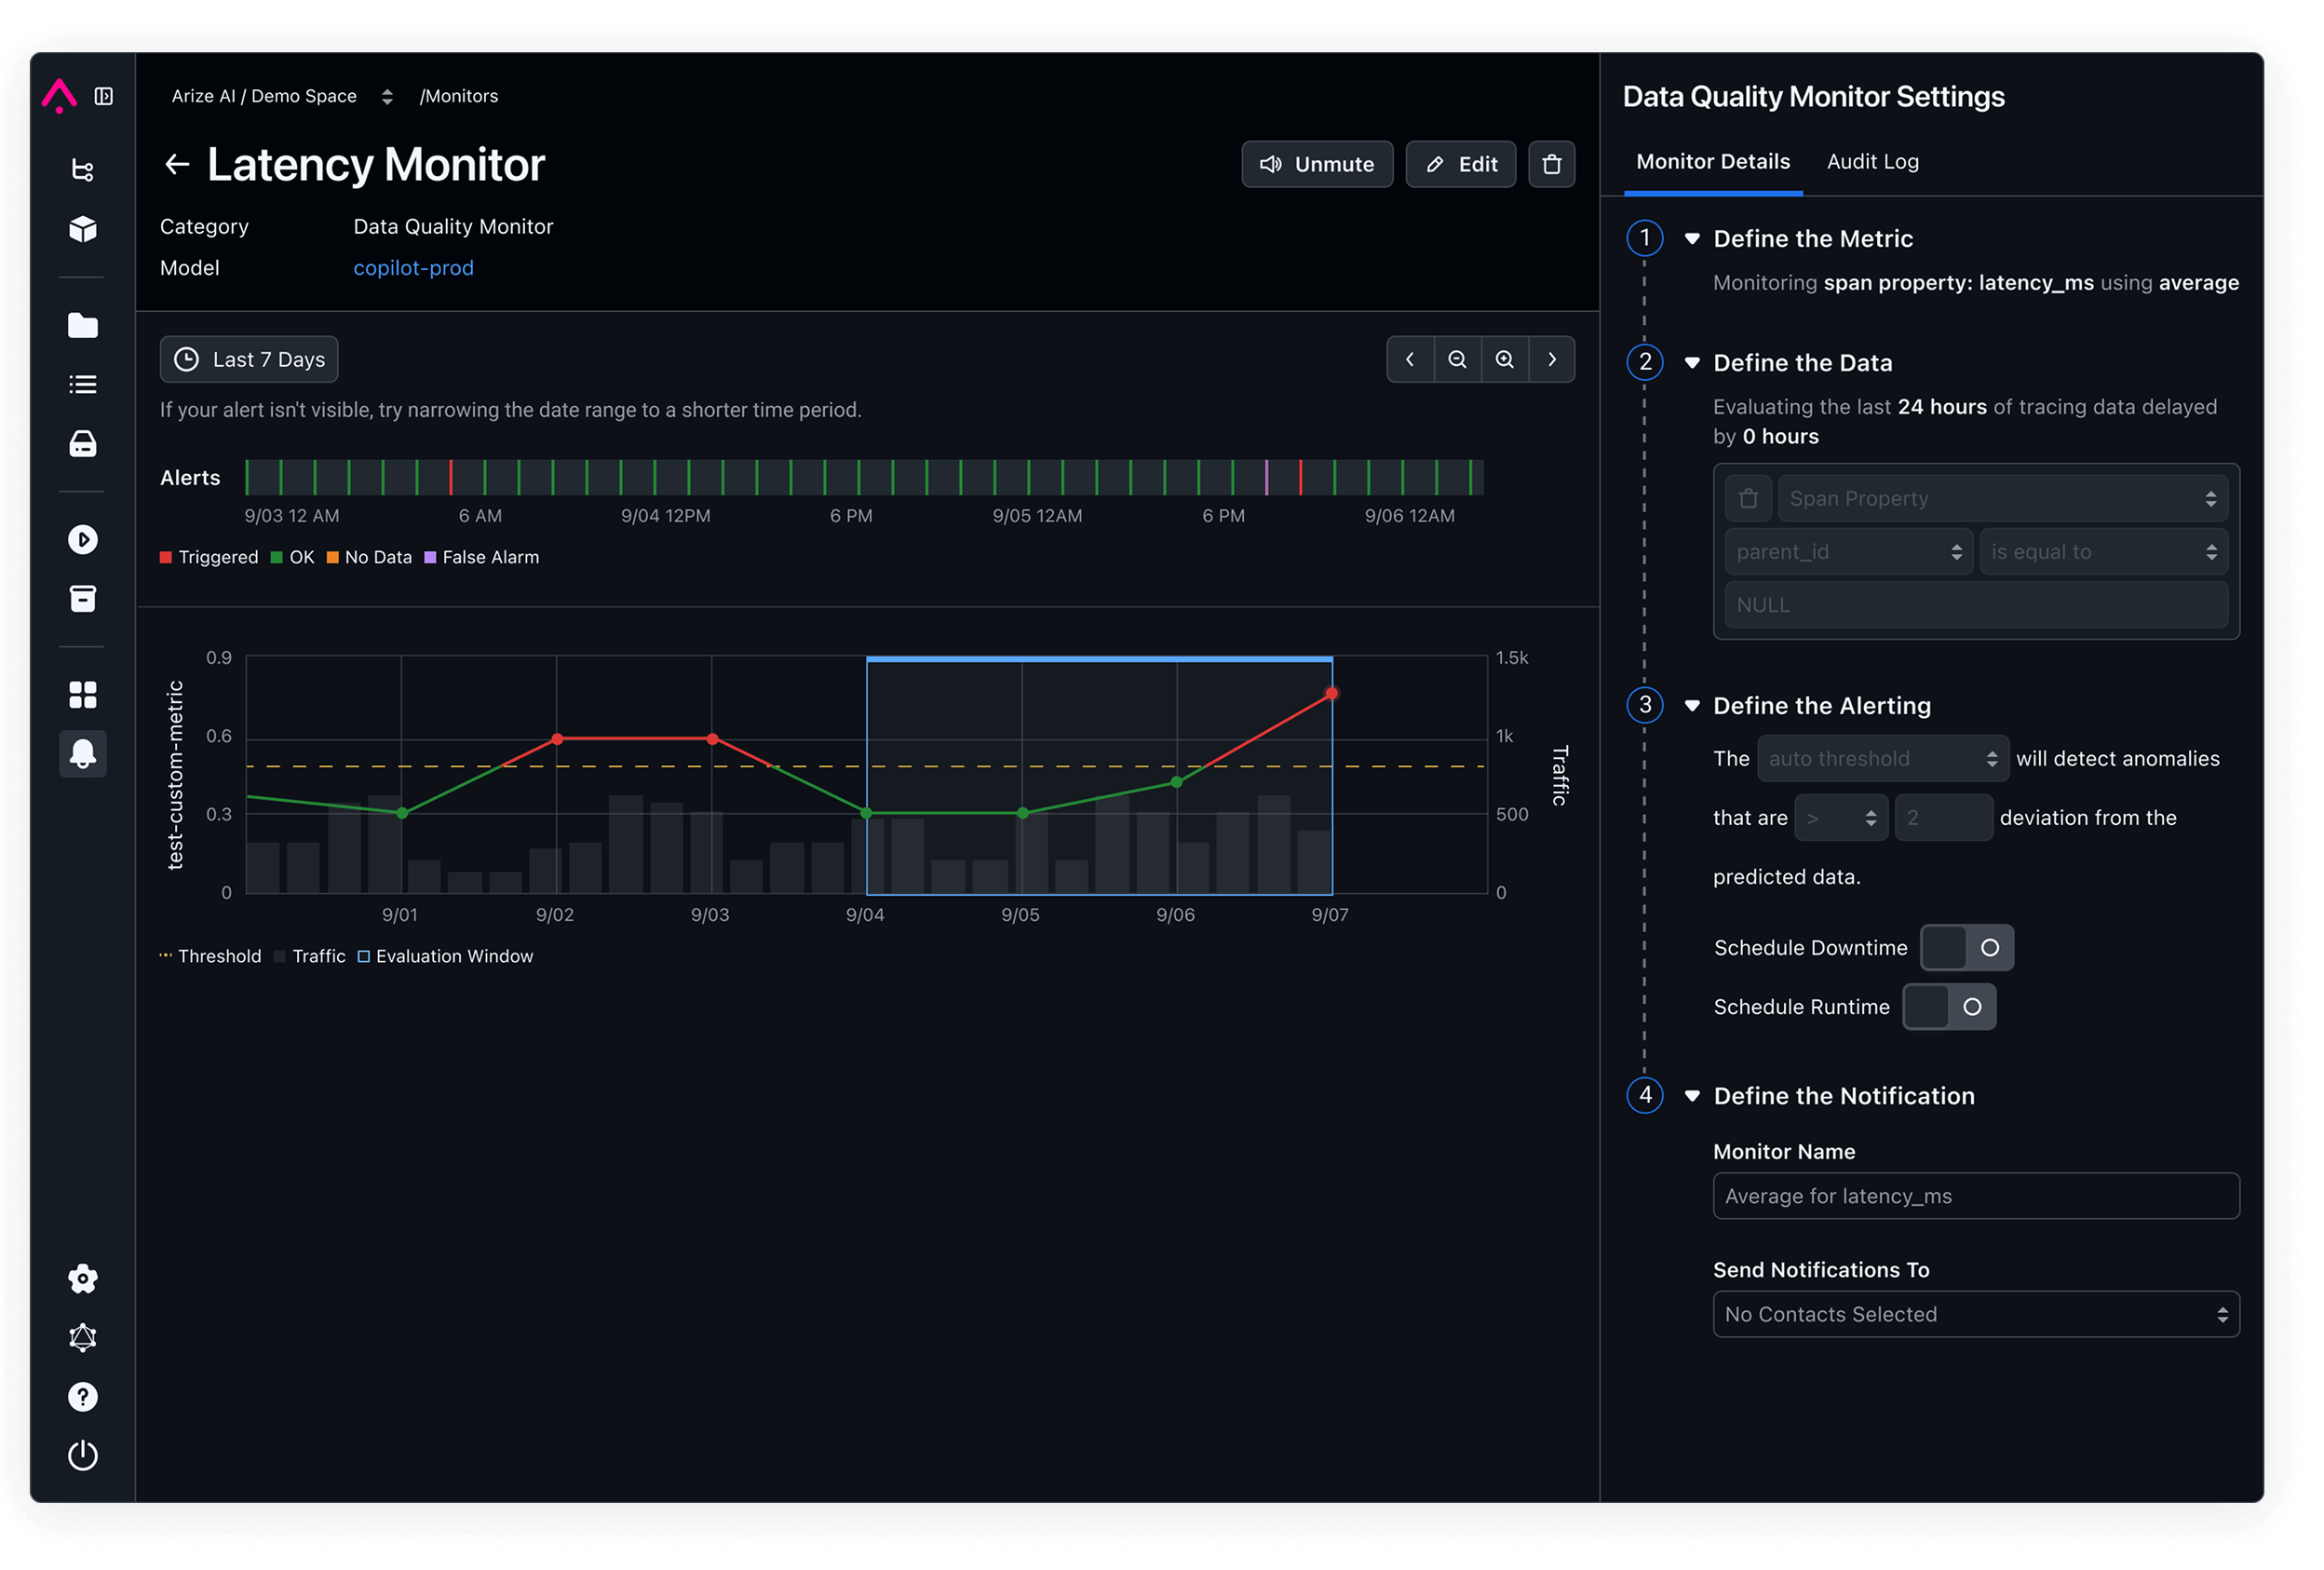This screenshot has height=1570, width=2324.
Task: Open the Last 7 Days range picker
Action: [x=249, y=359]
